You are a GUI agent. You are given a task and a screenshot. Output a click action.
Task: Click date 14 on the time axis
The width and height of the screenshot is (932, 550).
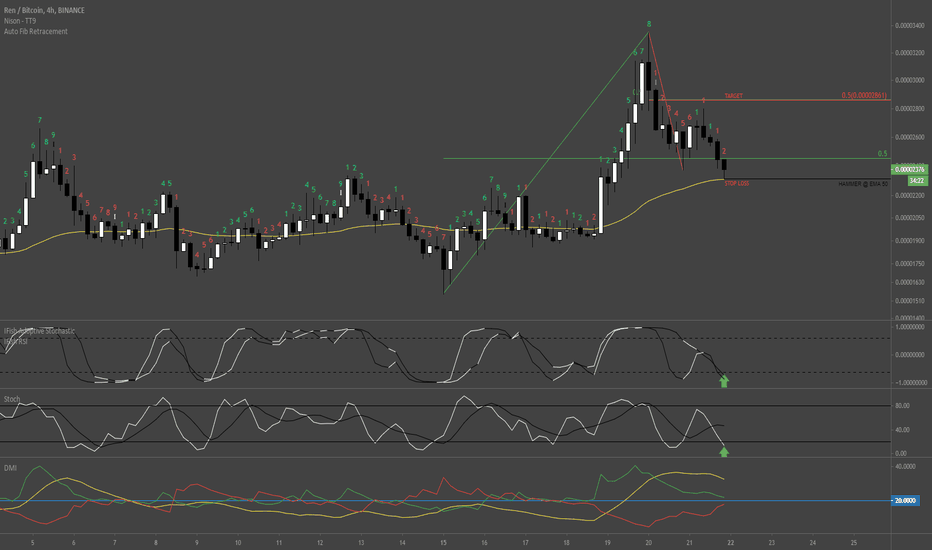click(x=402, y=542)
